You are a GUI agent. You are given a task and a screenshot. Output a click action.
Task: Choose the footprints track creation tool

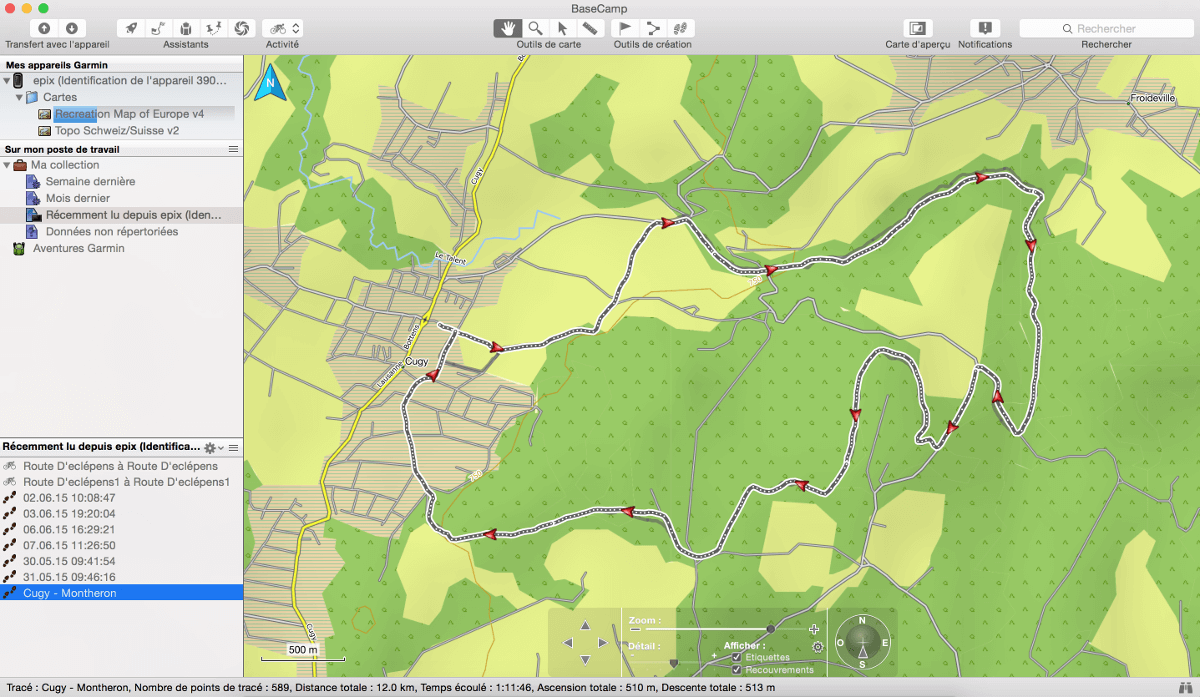click(681, 28)
